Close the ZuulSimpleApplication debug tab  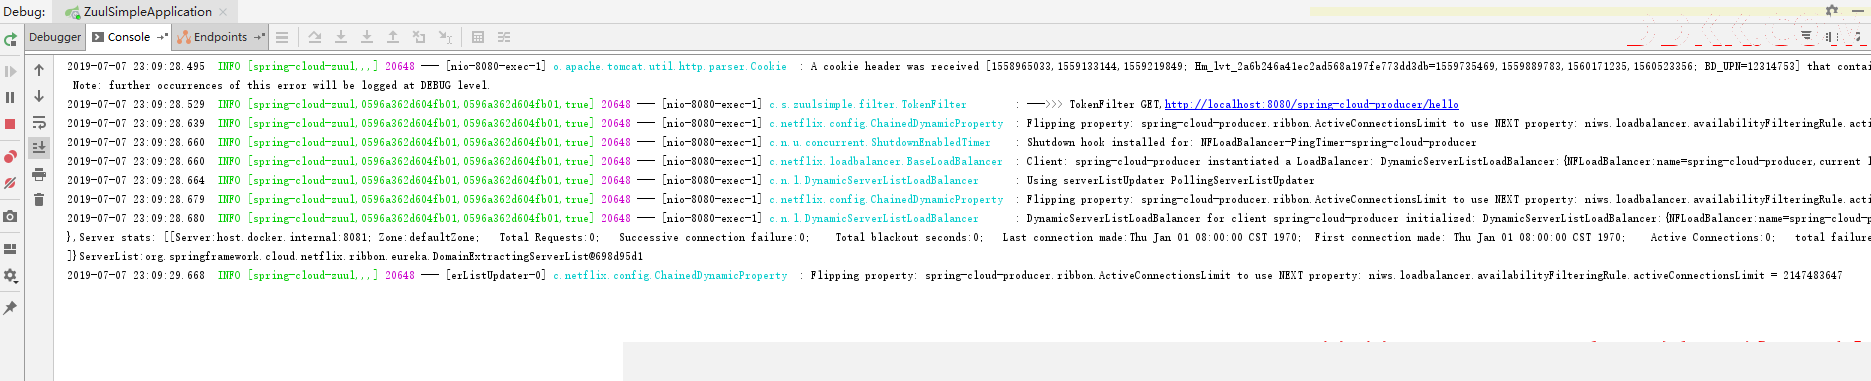[223, 12]
